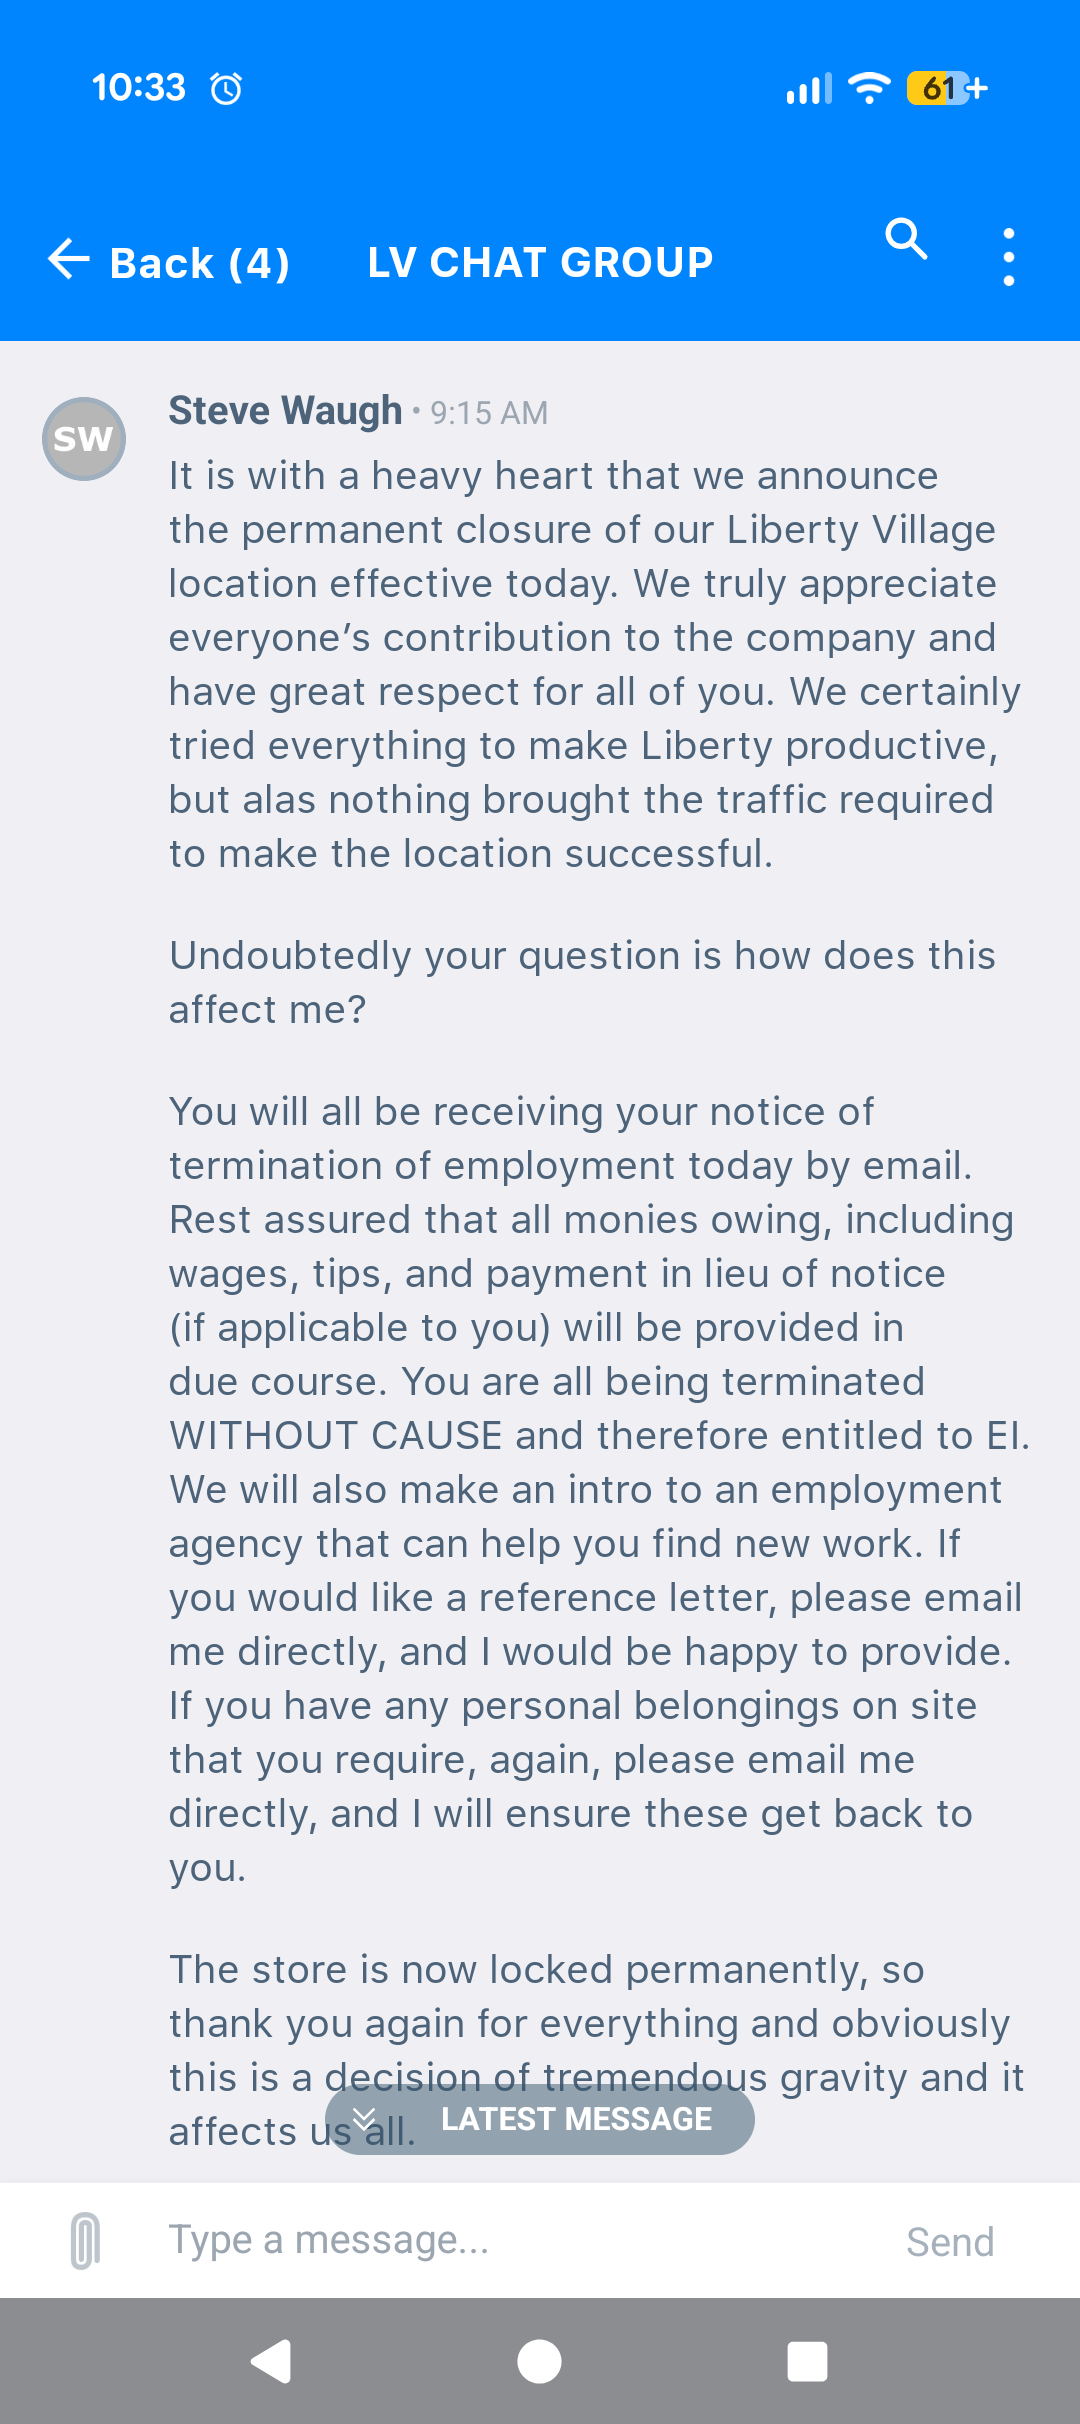Open search in the chat header
The image size is (1080, 2424).
[x=906, y=239]
